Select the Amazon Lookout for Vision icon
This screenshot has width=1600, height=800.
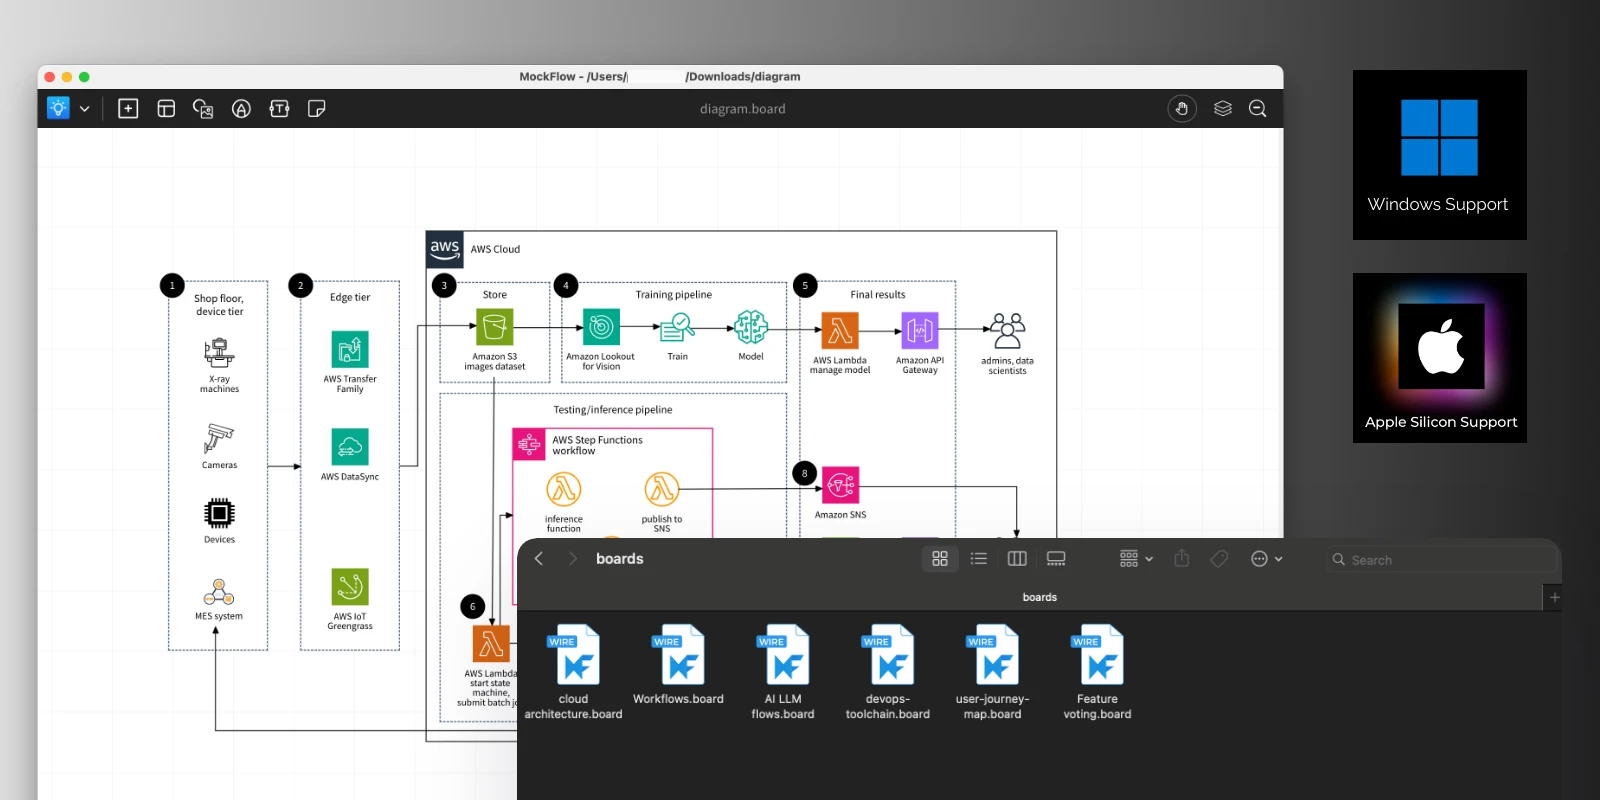[601, 327]
